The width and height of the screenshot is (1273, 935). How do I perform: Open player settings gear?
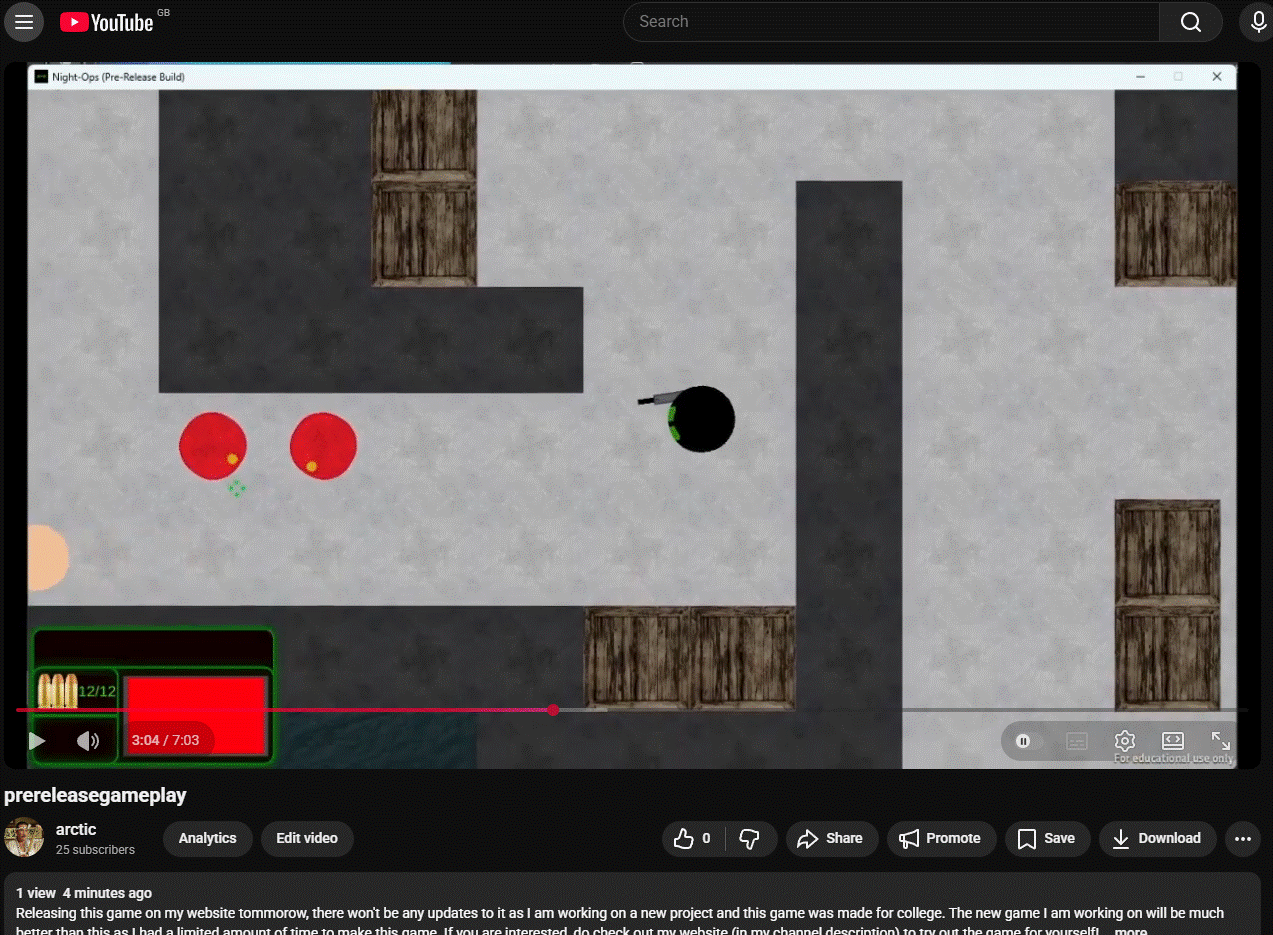click(1125, 741)
